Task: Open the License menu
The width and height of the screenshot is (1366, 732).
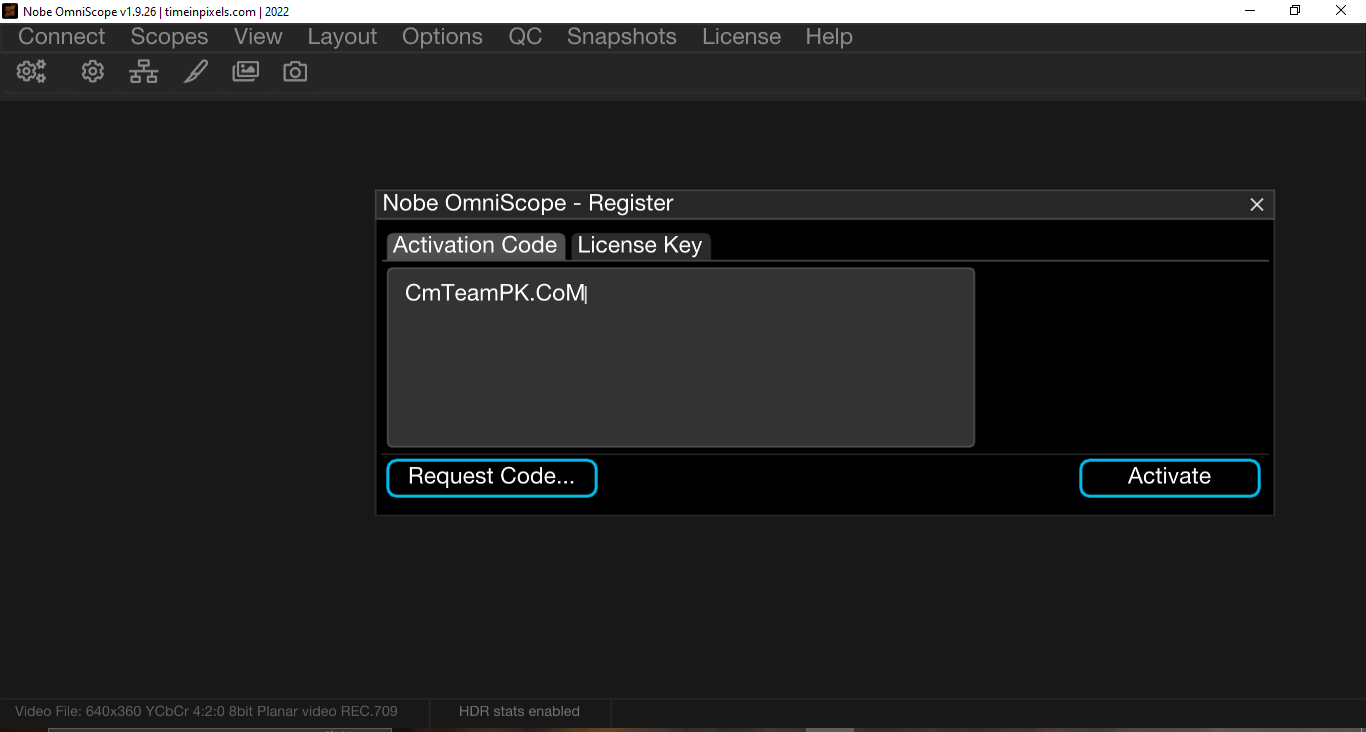Action: [741, 37]
